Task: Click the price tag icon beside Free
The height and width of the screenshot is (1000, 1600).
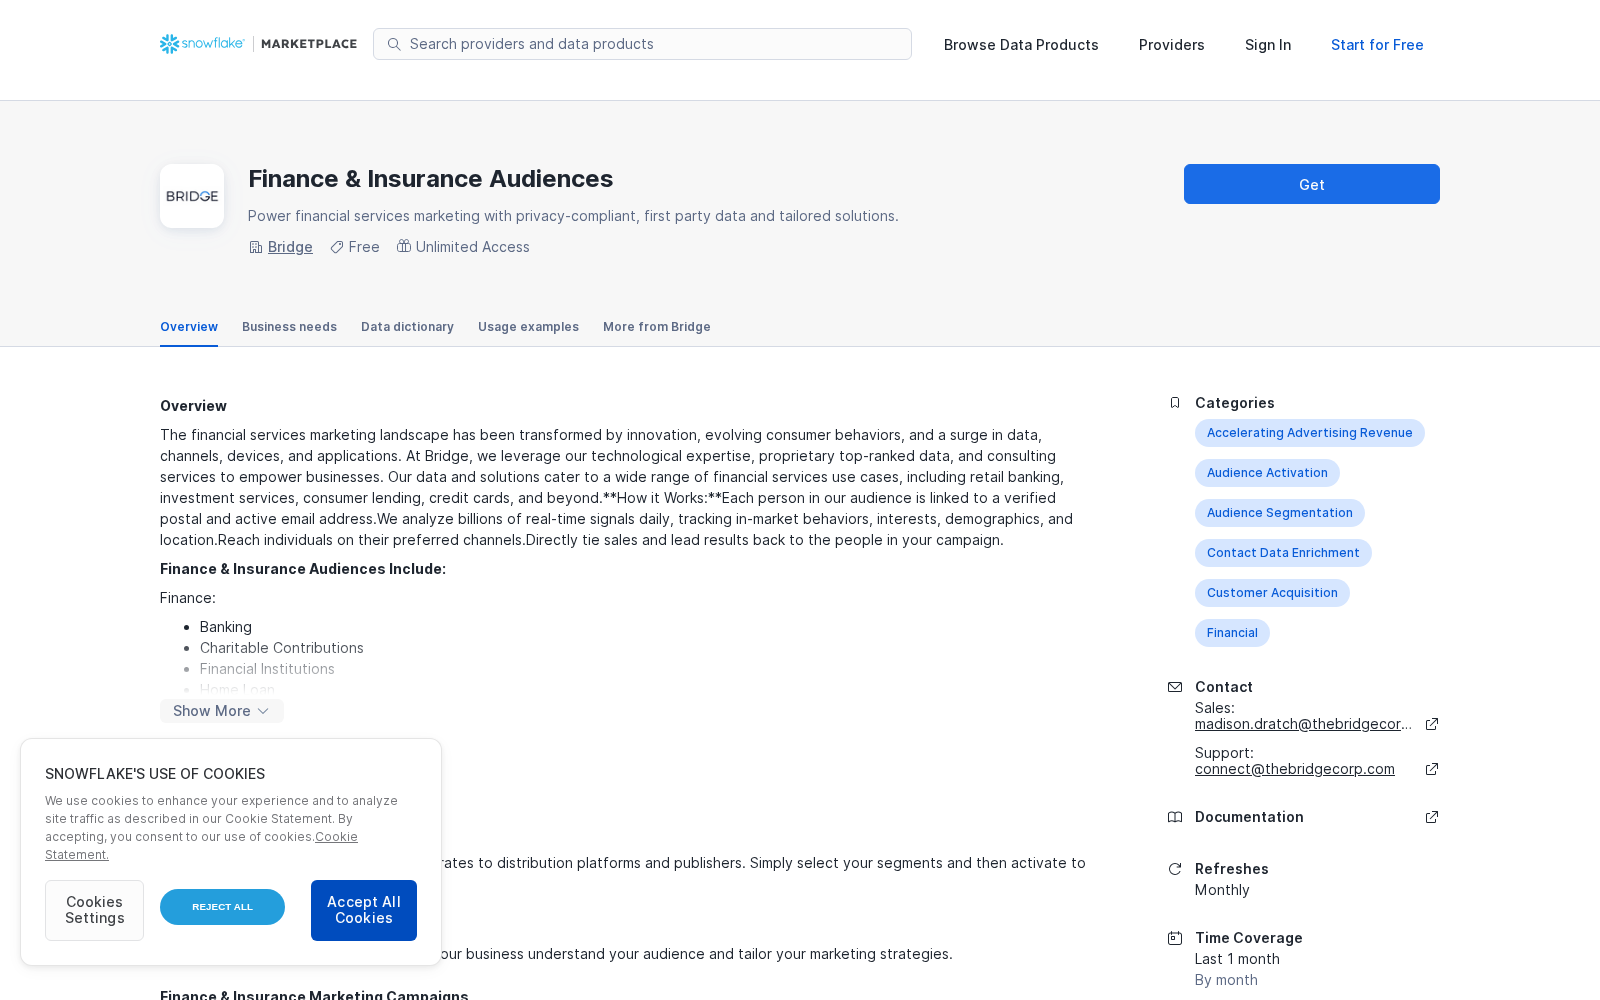Action: [x=337, y=247]
